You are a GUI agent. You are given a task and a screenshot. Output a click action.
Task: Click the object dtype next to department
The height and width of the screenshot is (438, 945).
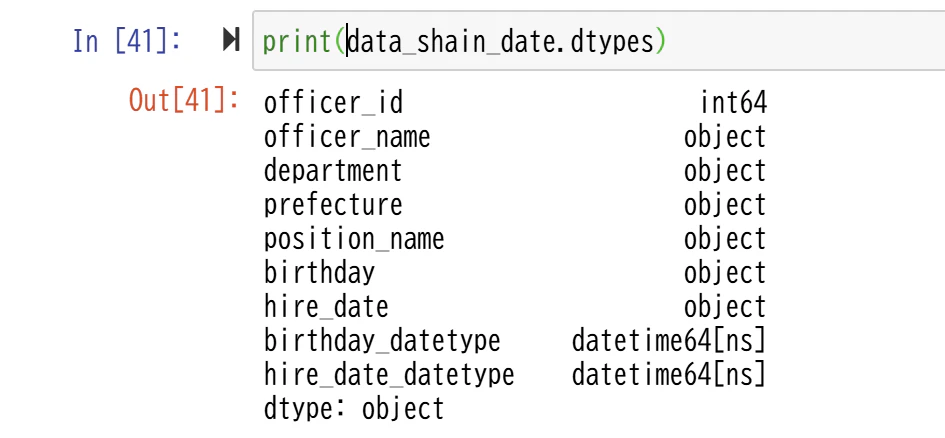(x=725, y=172)
